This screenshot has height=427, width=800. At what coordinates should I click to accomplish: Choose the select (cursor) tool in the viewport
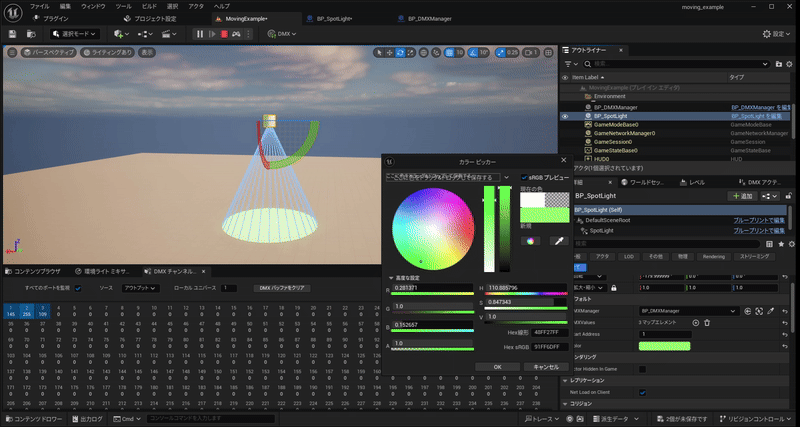tap(379, 52)
